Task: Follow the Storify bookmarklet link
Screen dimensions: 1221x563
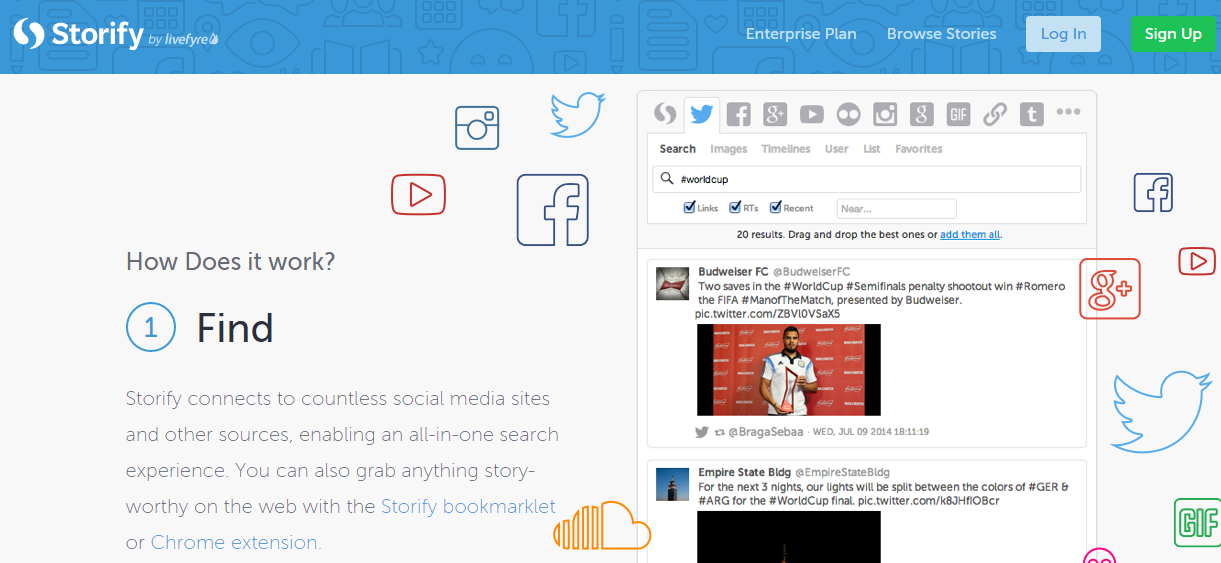Action: (x=468, y=506)
